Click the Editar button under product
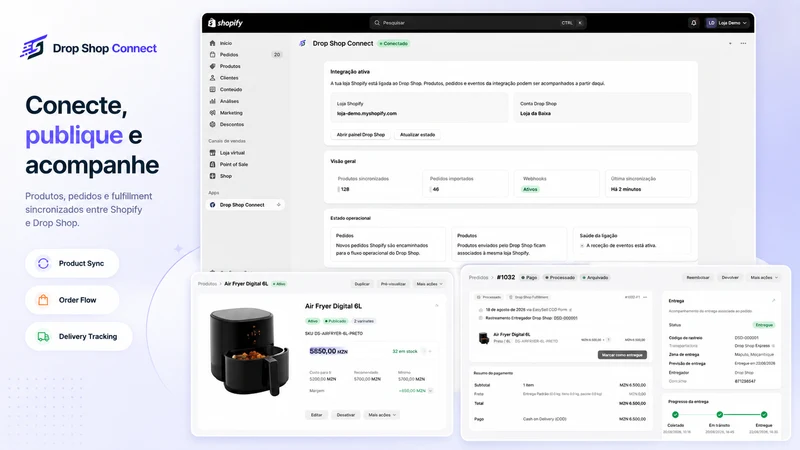 point(316,415)
